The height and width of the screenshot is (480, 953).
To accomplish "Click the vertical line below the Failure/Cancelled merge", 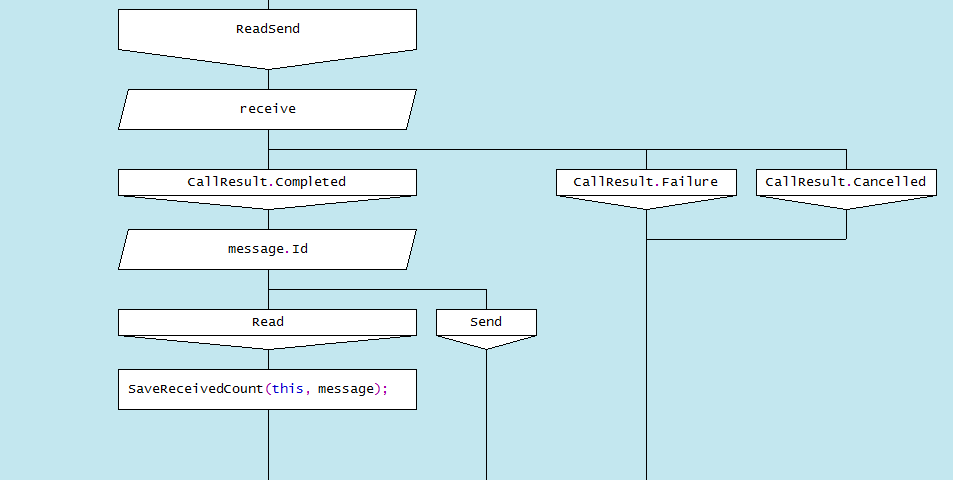I will (x=646, y=360).
